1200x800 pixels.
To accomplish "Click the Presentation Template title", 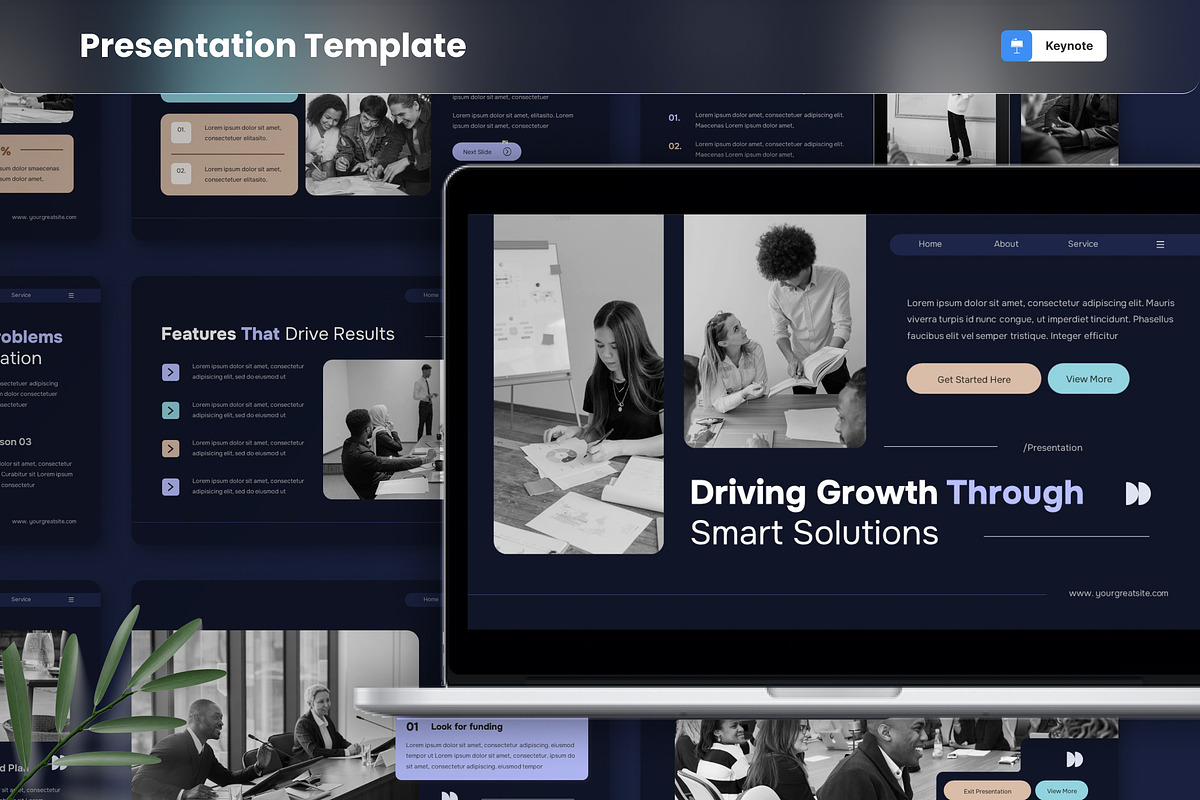I will coord(273,46).
